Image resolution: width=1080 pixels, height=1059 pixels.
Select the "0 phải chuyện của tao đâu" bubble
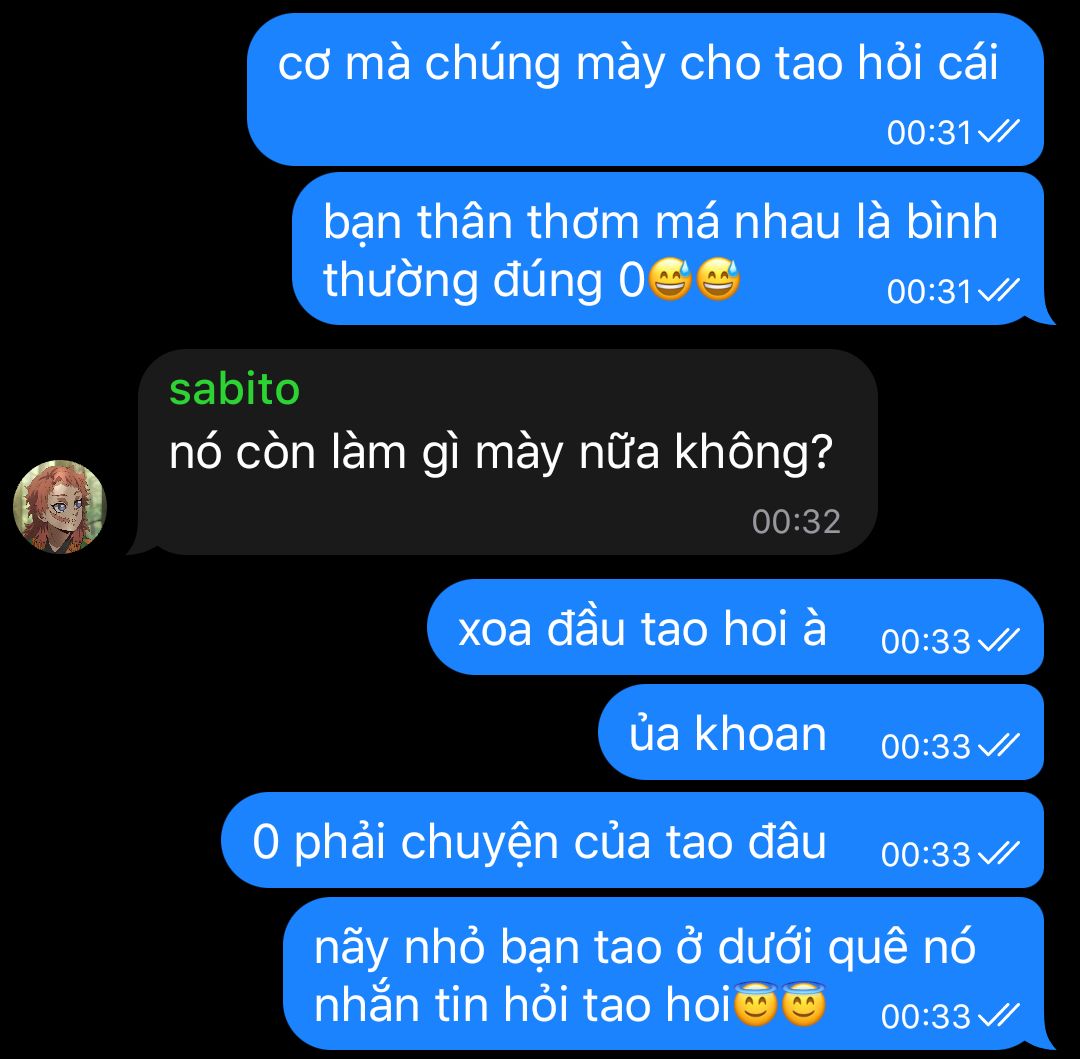[632, 840]
